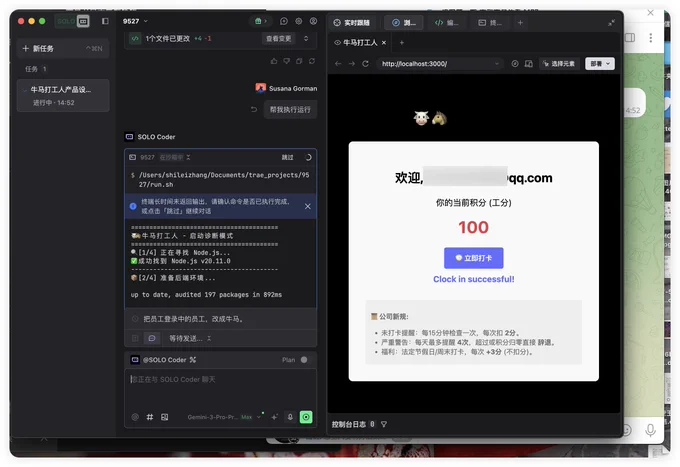The image size is (680, 467).
Task: Open the 9527 project dropdown
Action: click(x=135, y=21)
